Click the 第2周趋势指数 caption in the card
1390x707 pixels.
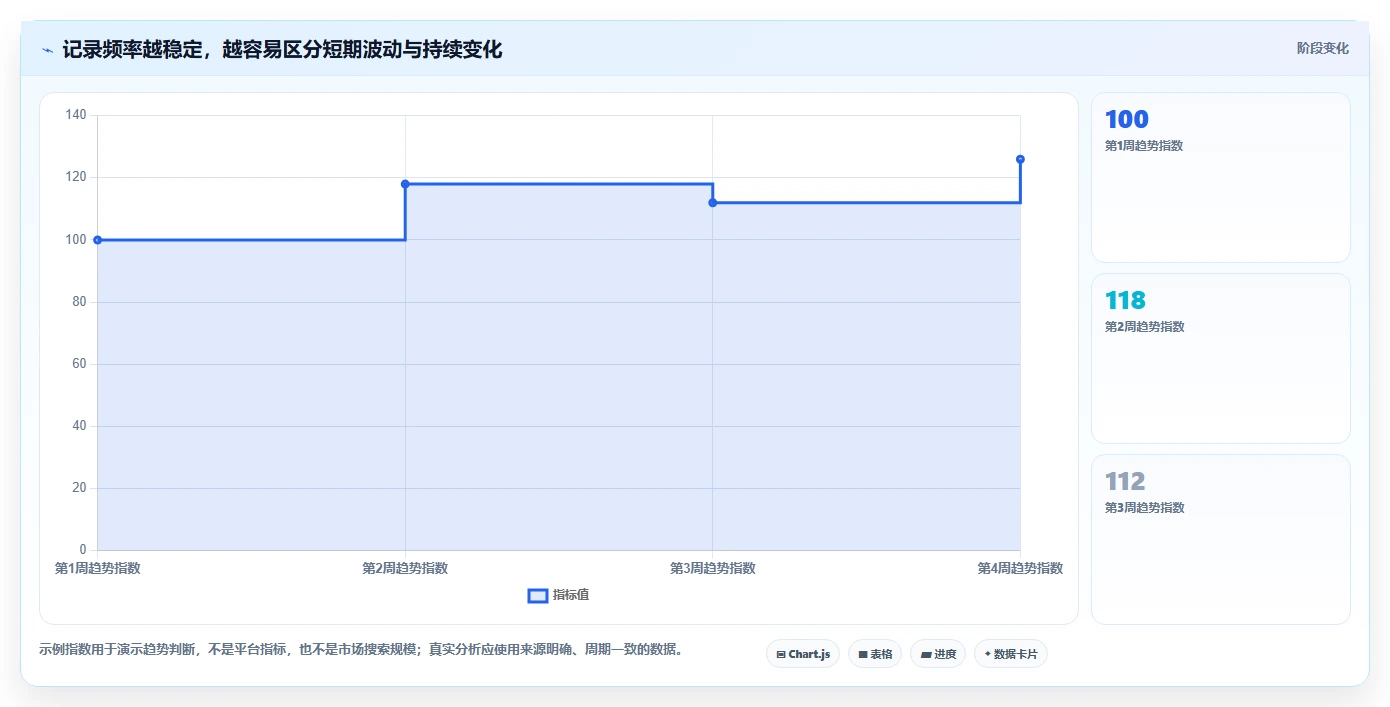click(x=1145, y=327)
